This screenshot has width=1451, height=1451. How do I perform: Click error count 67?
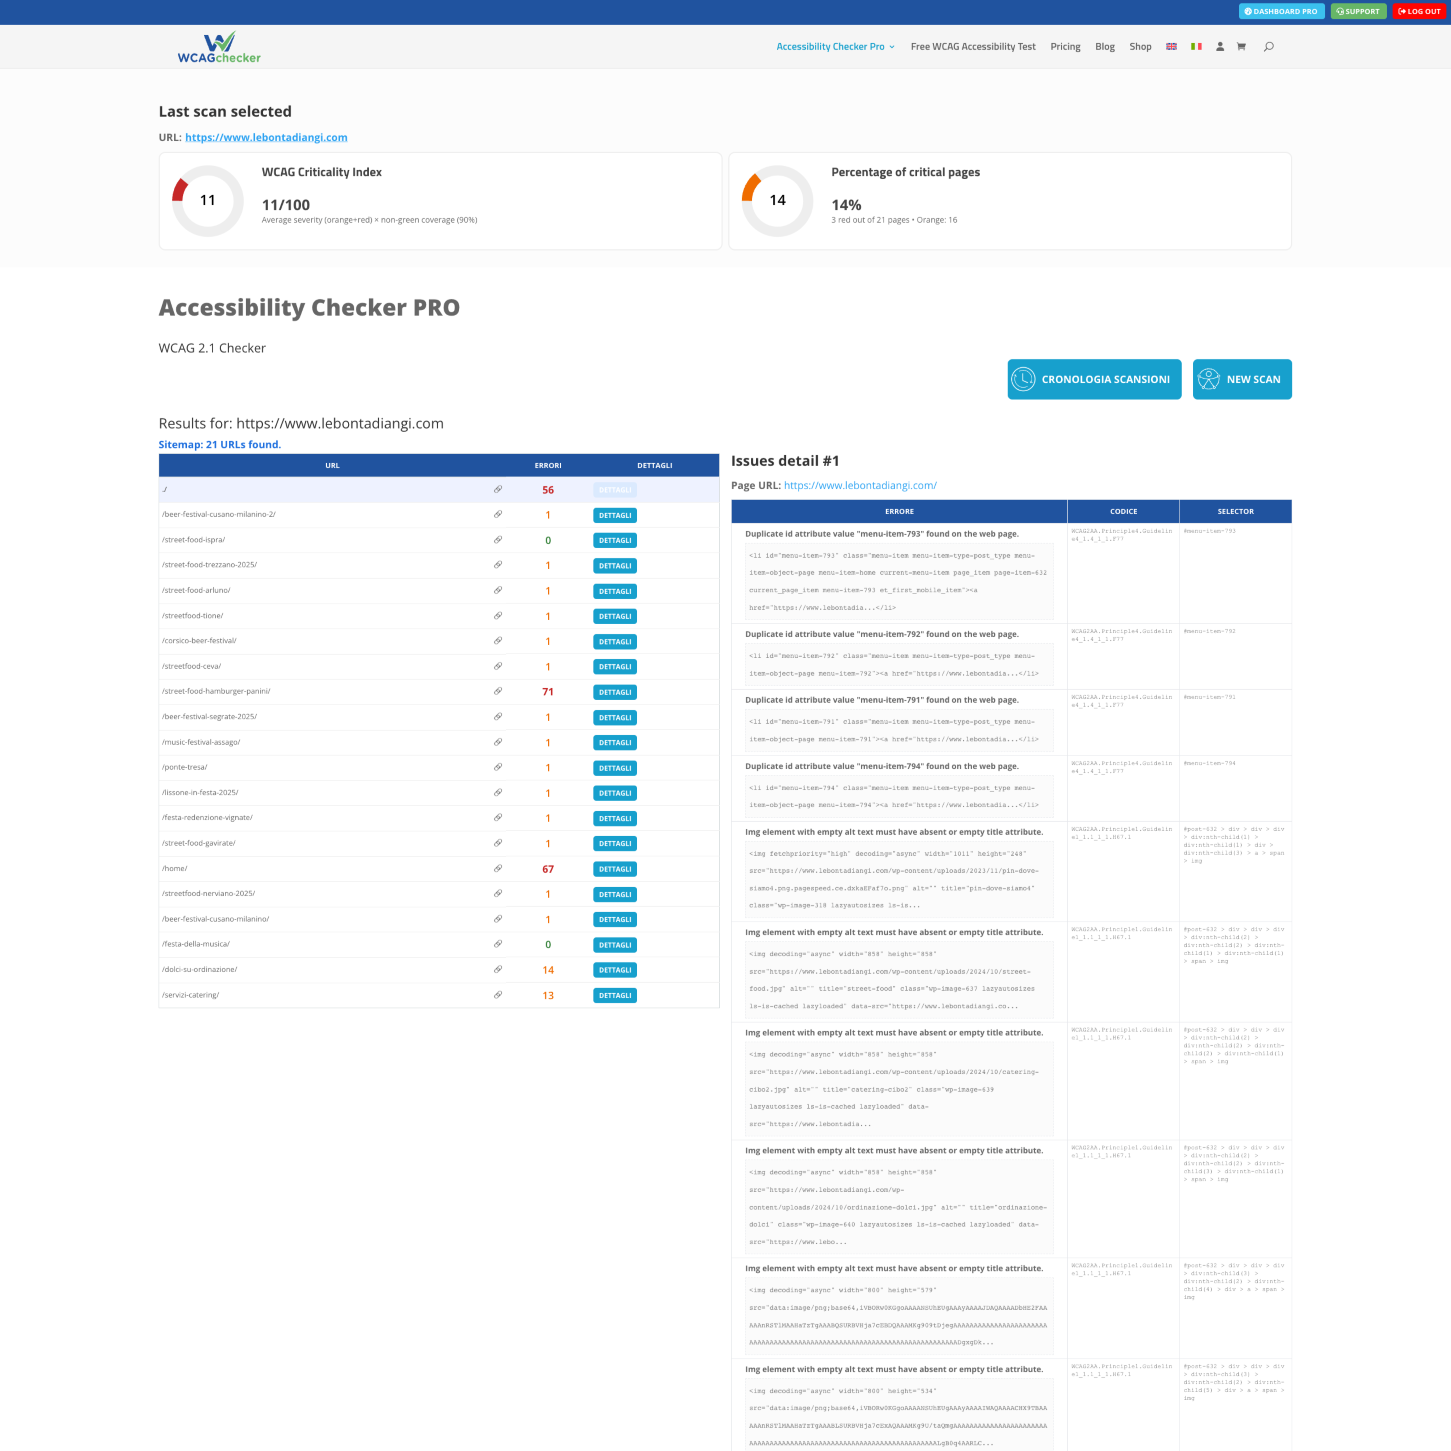click(x=548, y=869)
